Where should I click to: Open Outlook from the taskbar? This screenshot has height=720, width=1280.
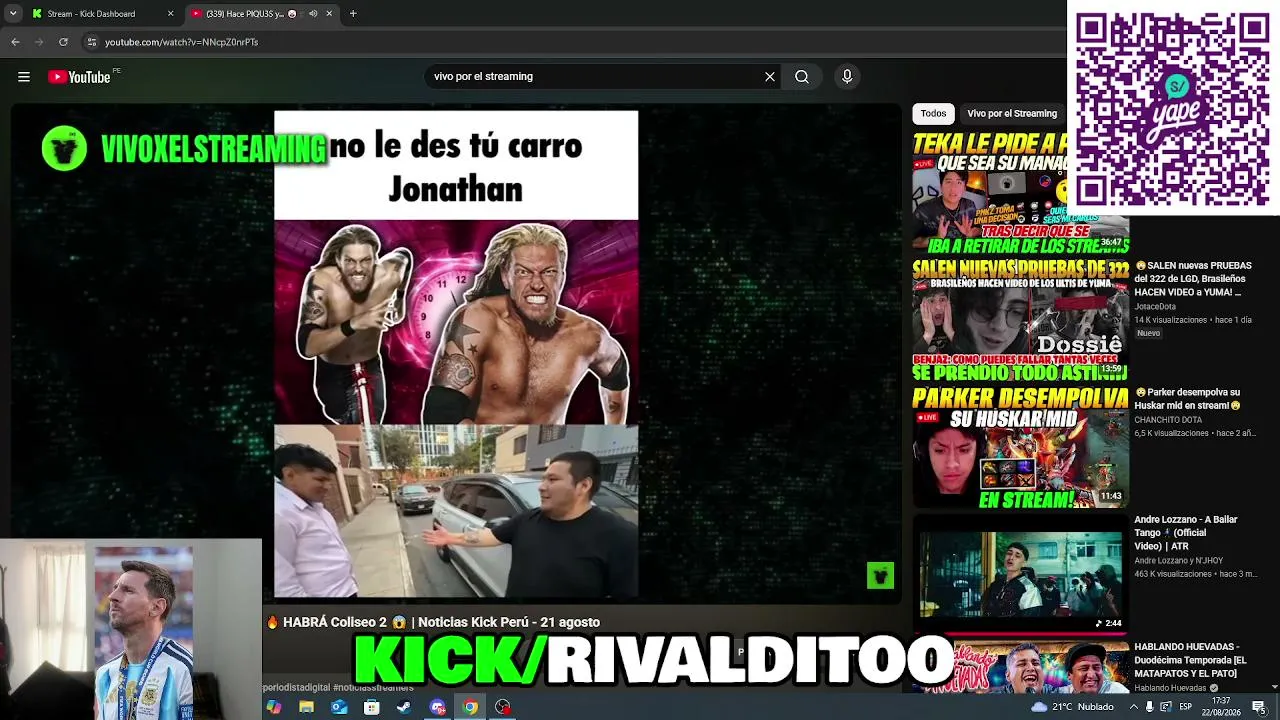(x=339, y=707)
